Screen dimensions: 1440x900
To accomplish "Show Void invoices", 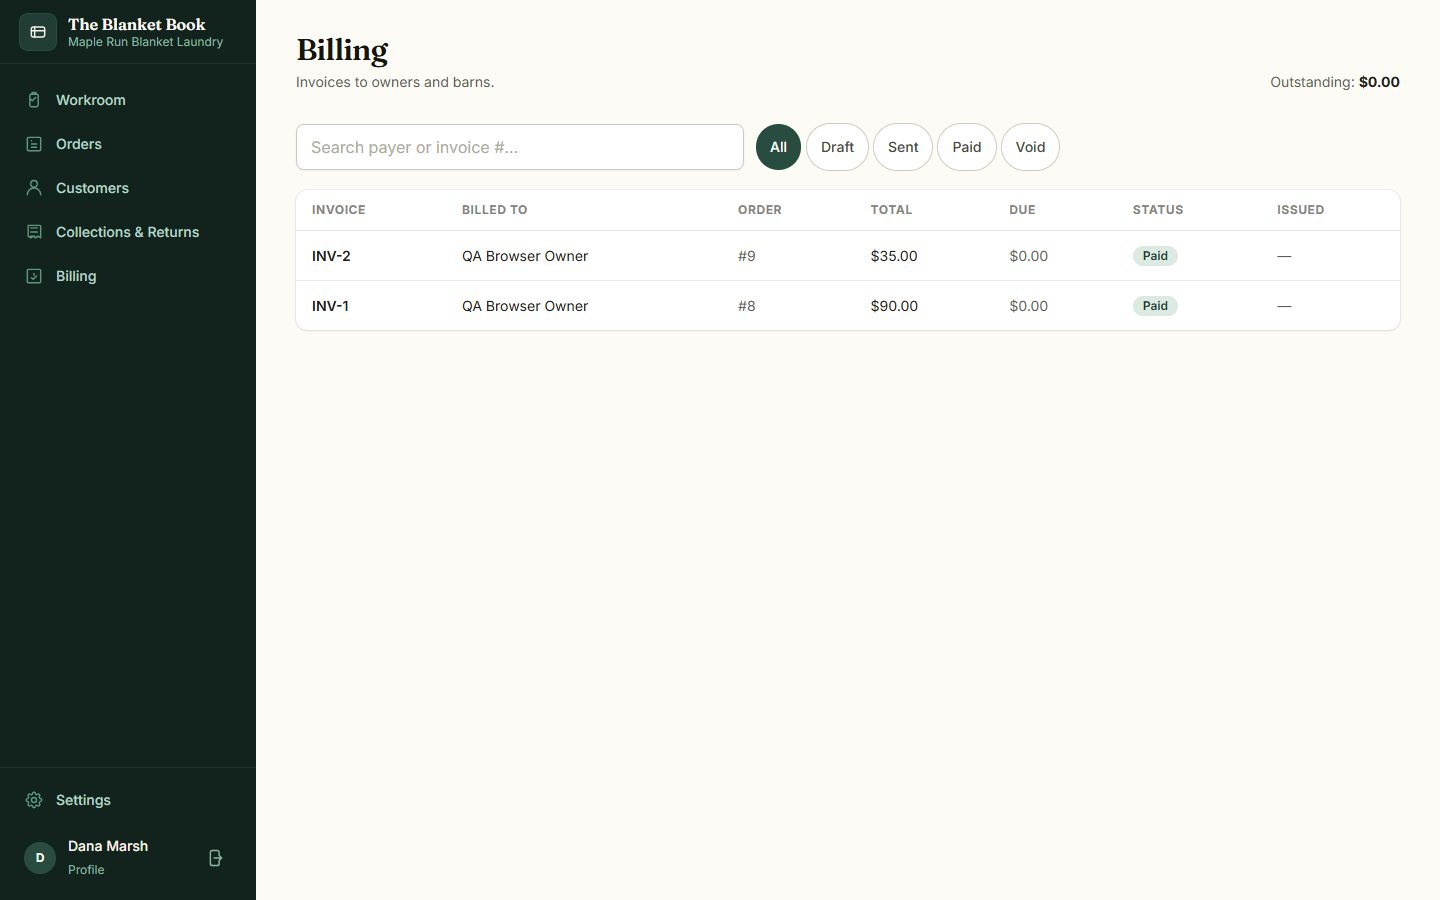I will [1030, 147].
